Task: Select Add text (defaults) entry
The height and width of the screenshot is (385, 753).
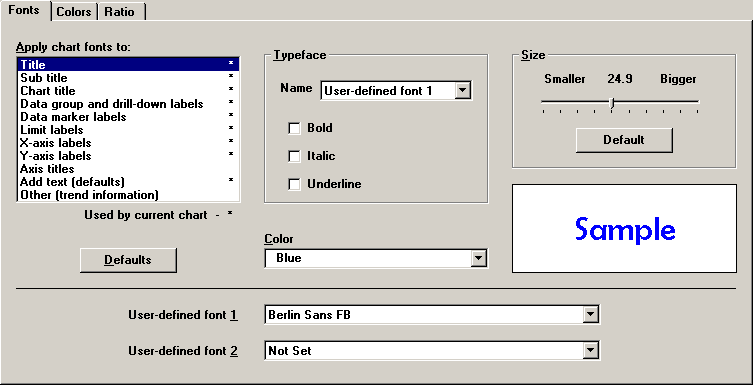Action: coord(128,181)
